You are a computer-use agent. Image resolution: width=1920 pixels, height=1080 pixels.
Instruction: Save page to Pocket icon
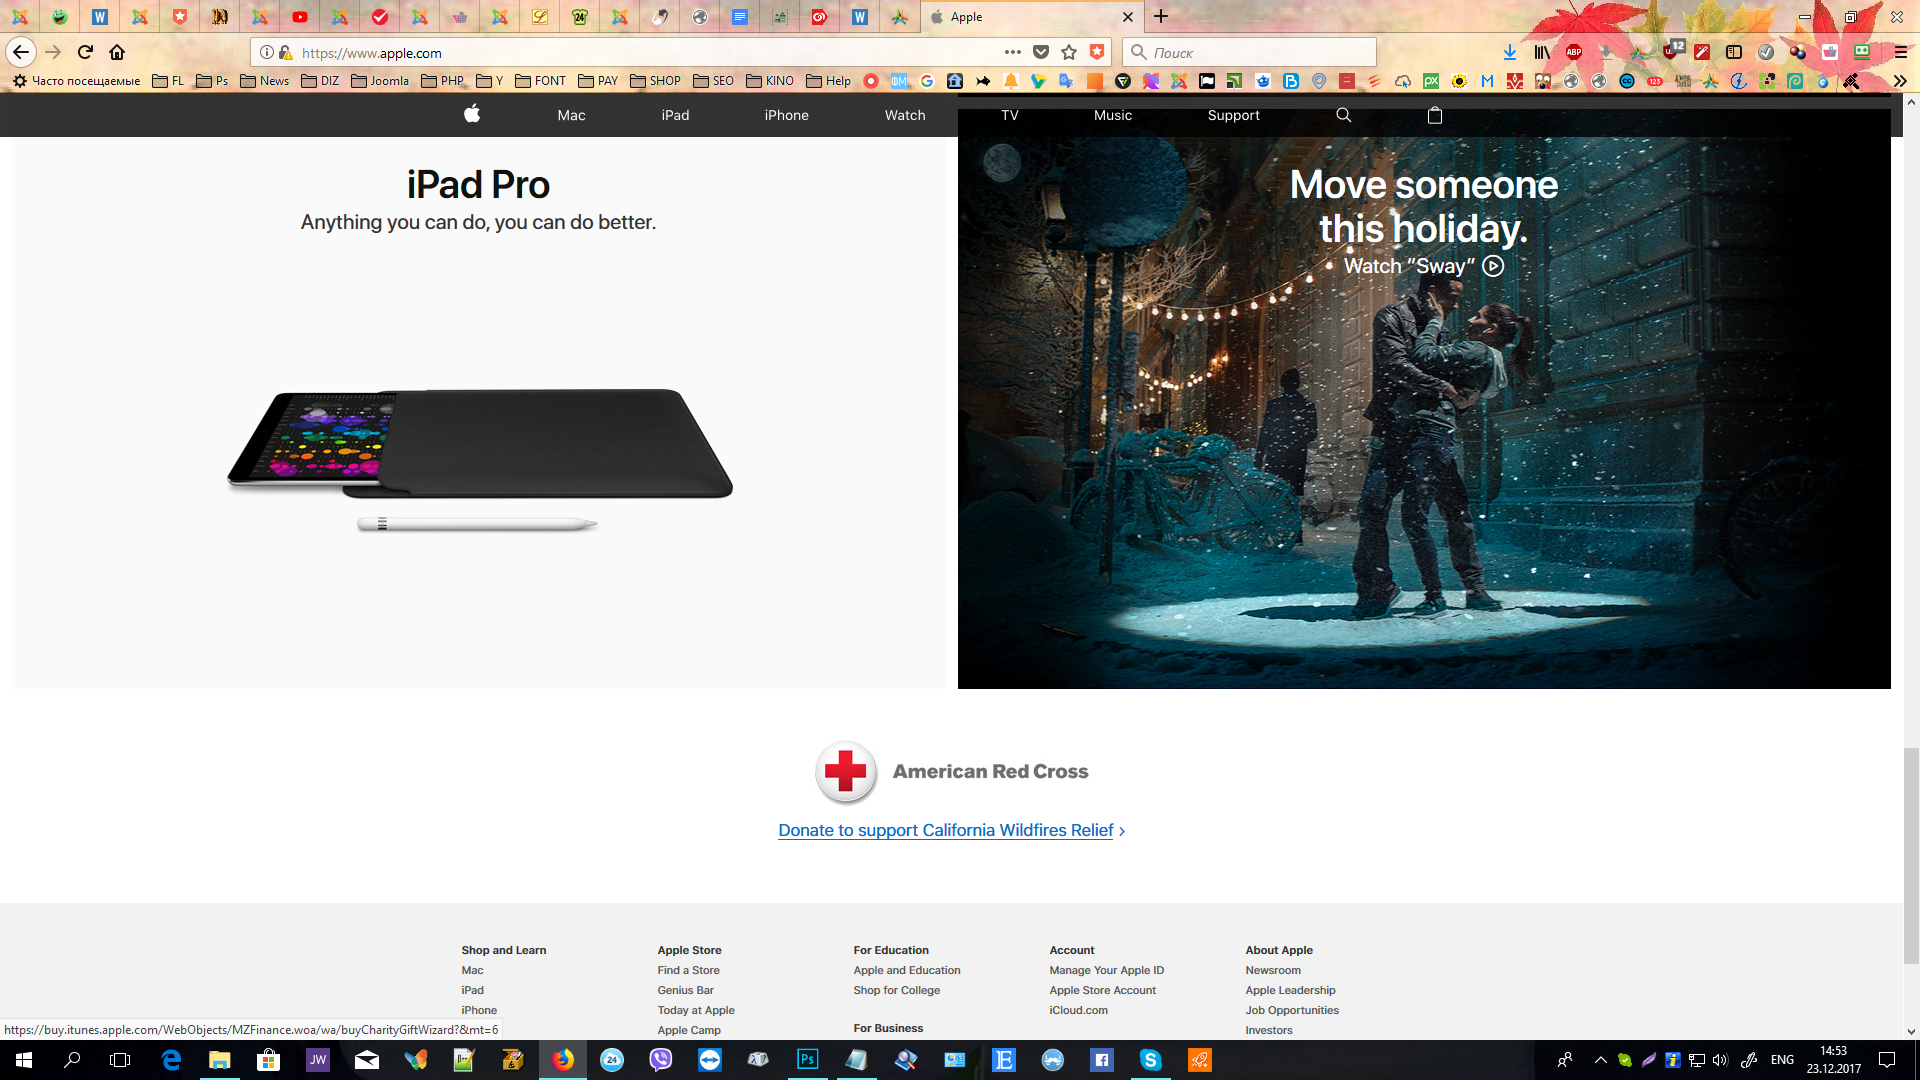(1041, 52)
